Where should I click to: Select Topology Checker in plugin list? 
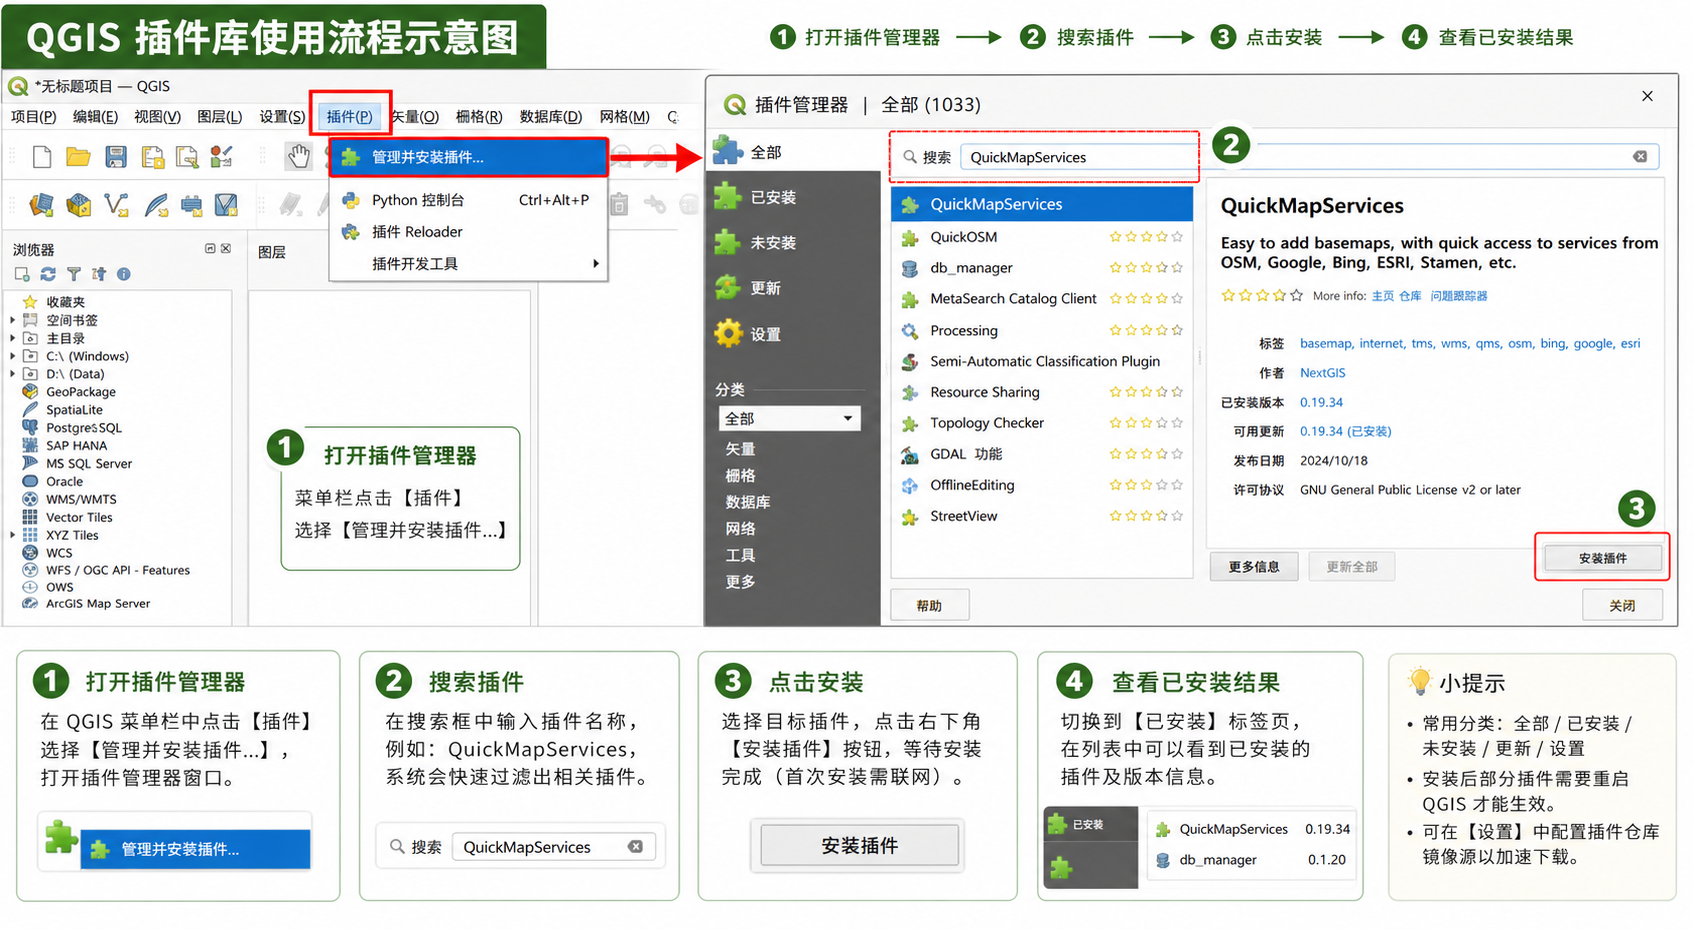tap(1041, 423)
